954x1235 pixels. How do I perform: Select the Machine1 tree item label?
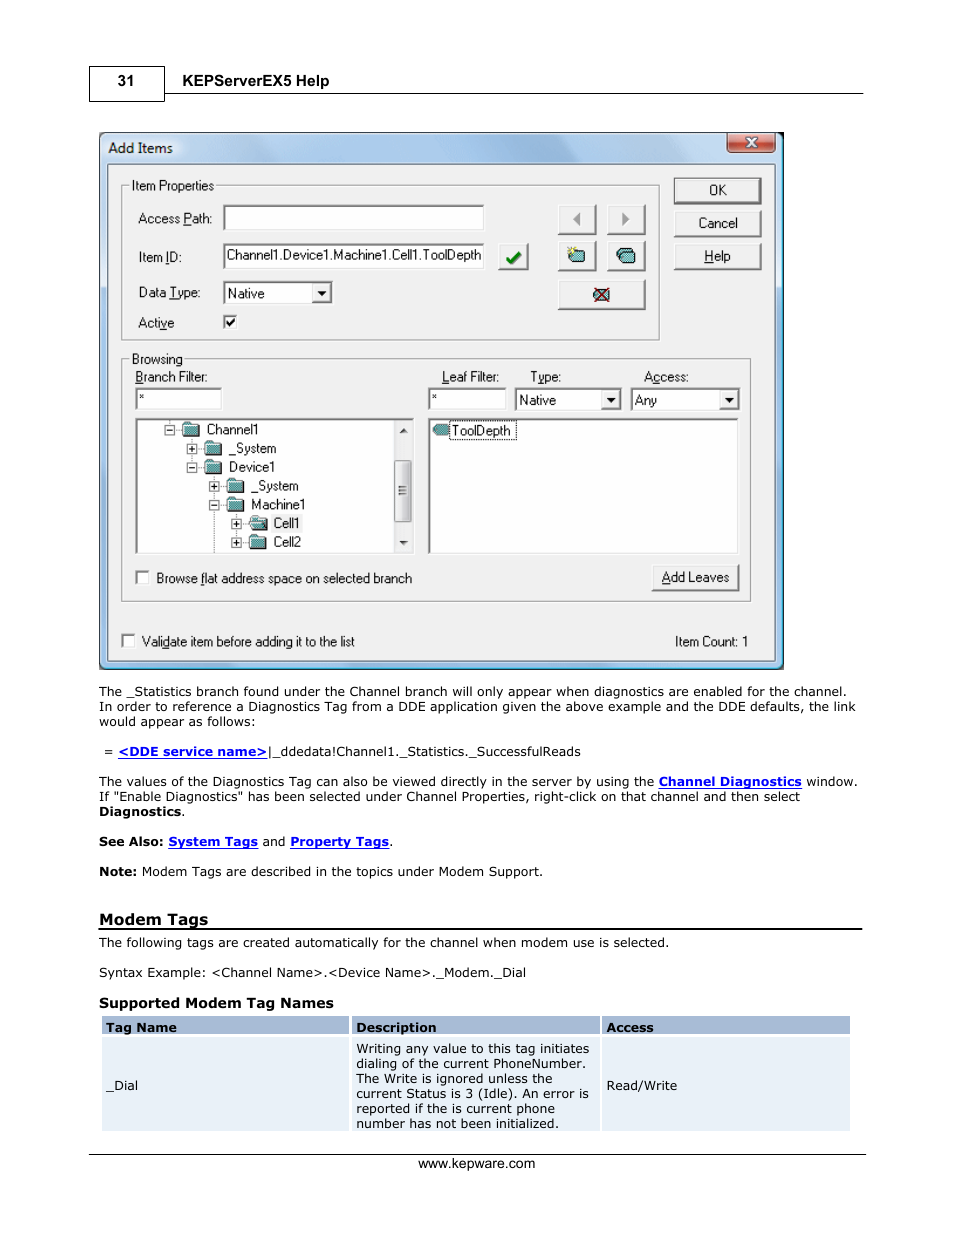pyautogui.click(x=278, y=505)
